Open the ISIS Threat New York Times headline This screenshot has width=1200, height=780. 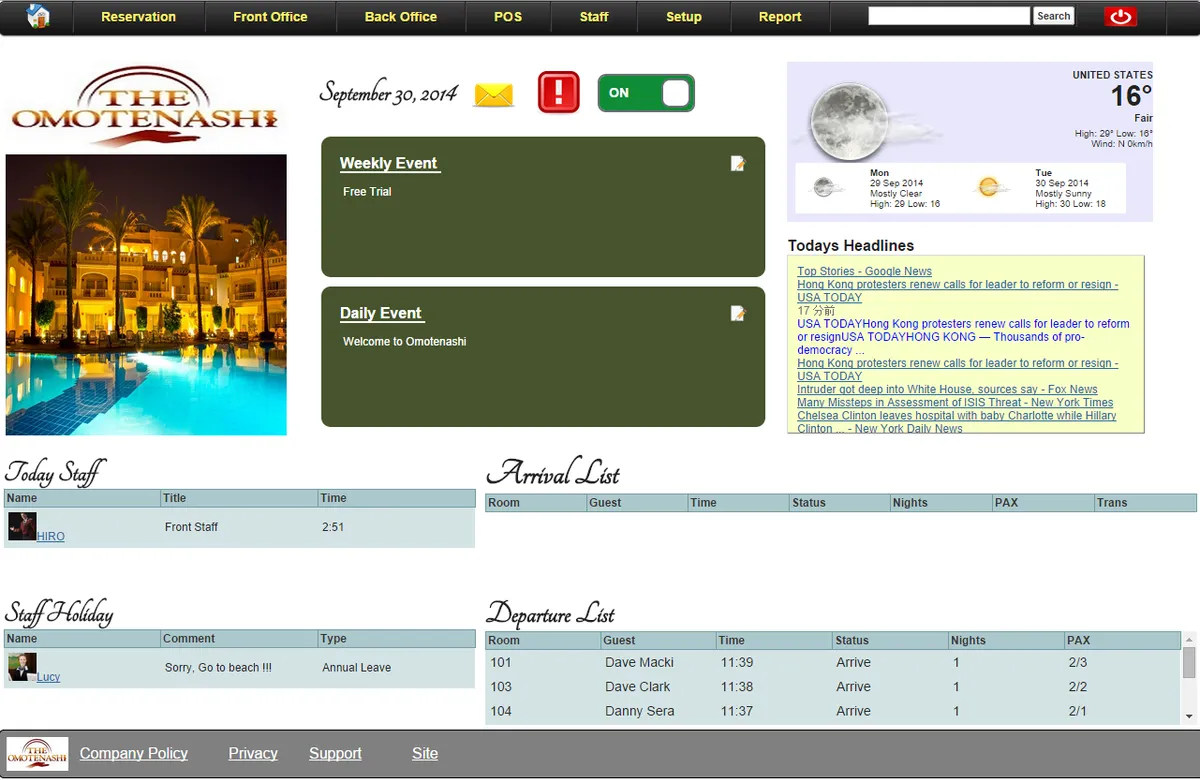click(x=955, y=403)
